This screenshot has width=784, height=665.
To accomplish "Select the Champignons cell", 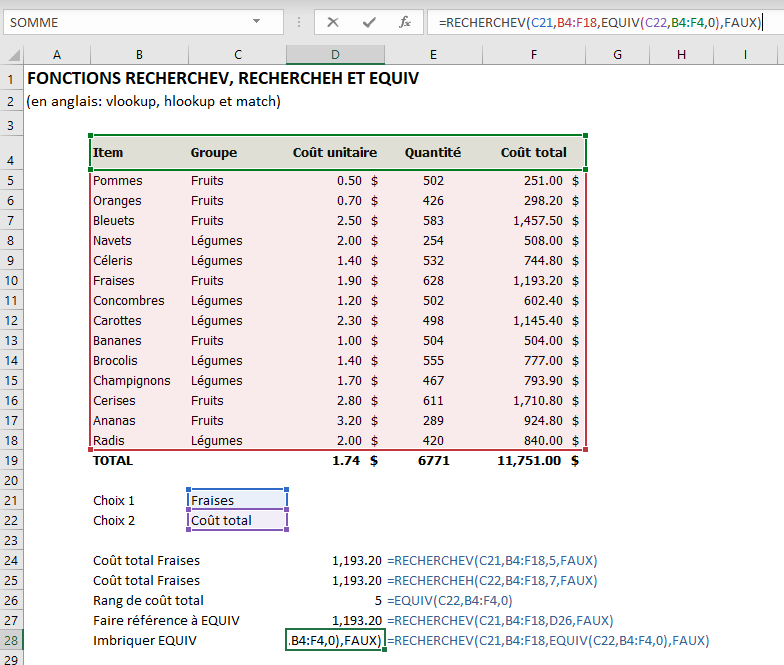I will click(x=137, y=381).
